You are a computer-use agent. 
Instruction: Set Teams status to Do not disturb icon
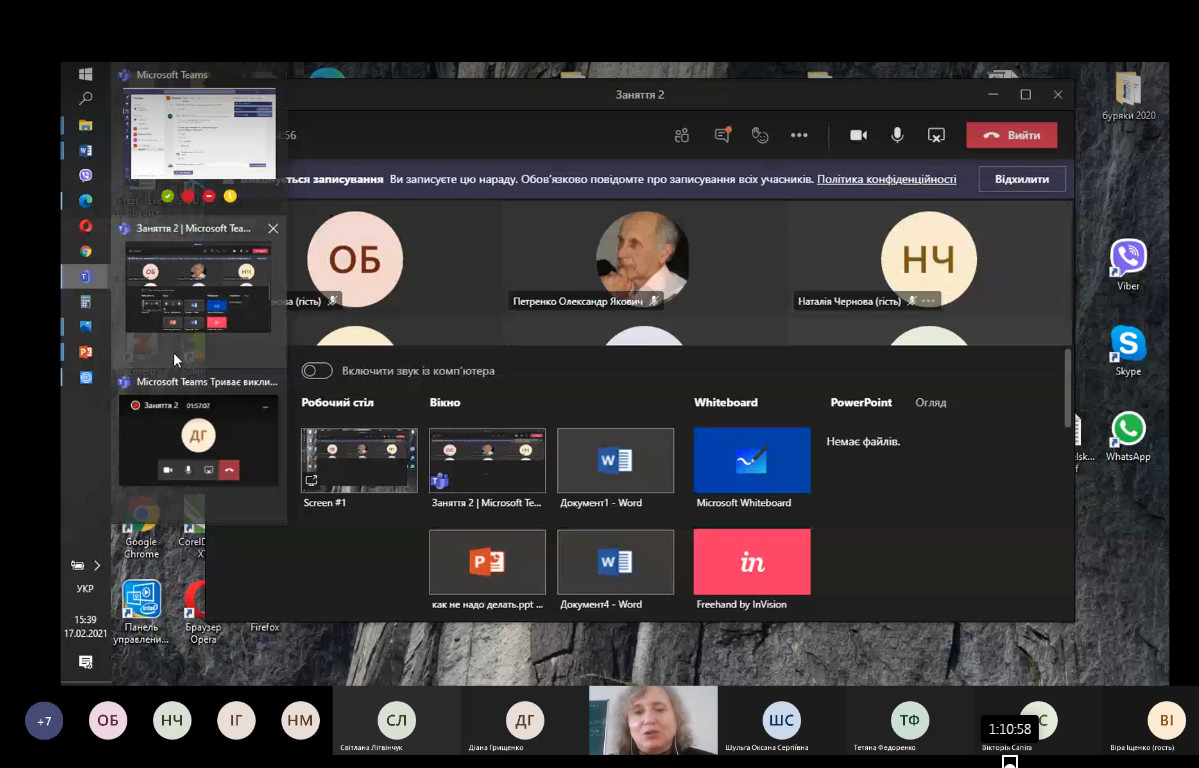click(209, 197)
